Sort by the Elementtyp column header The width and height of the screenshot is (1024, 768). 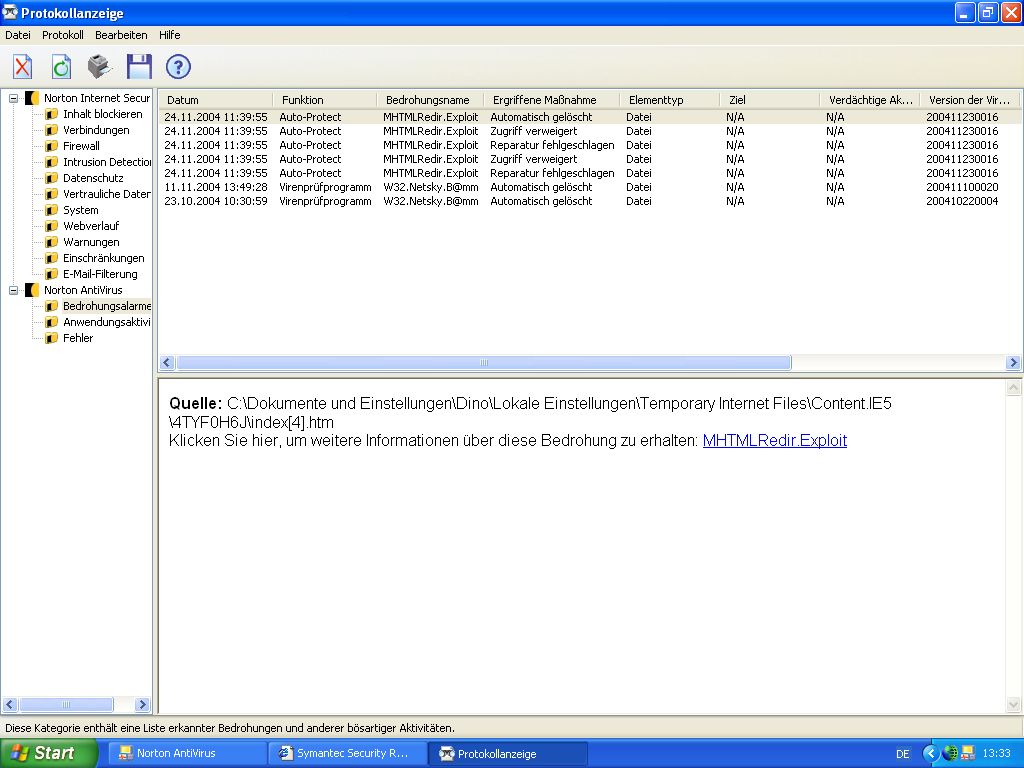pos(669,100)
